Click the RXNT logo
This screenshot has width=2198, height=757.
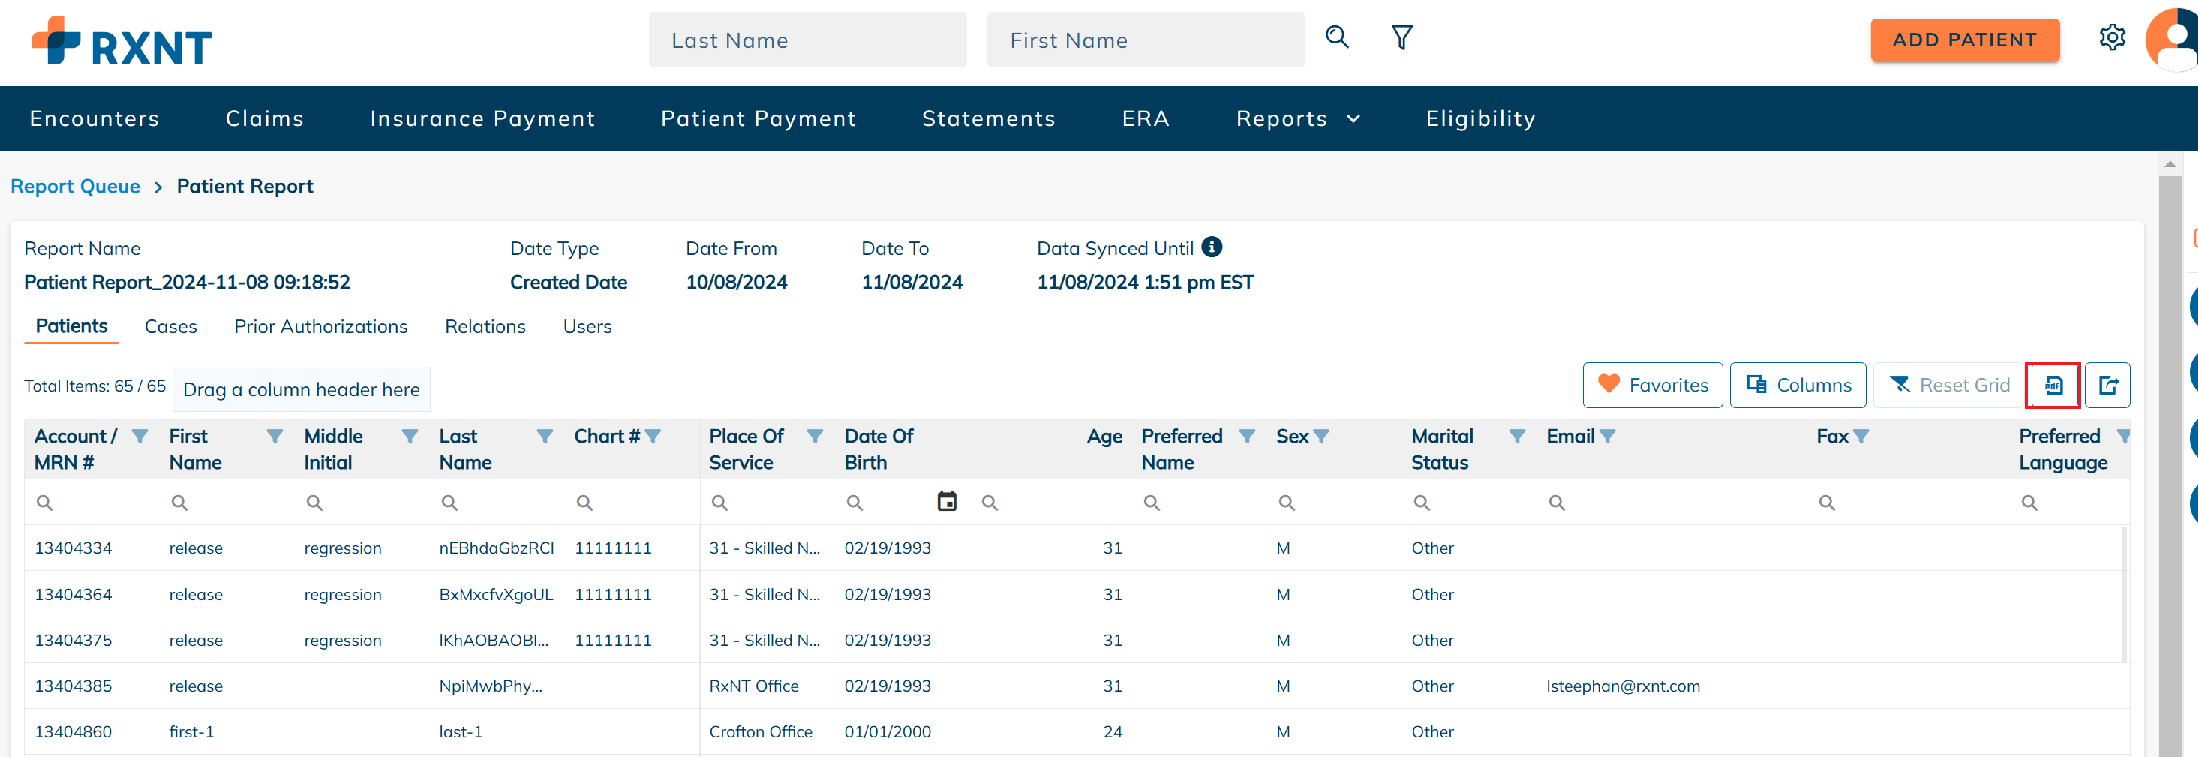[x=122, y=42]
